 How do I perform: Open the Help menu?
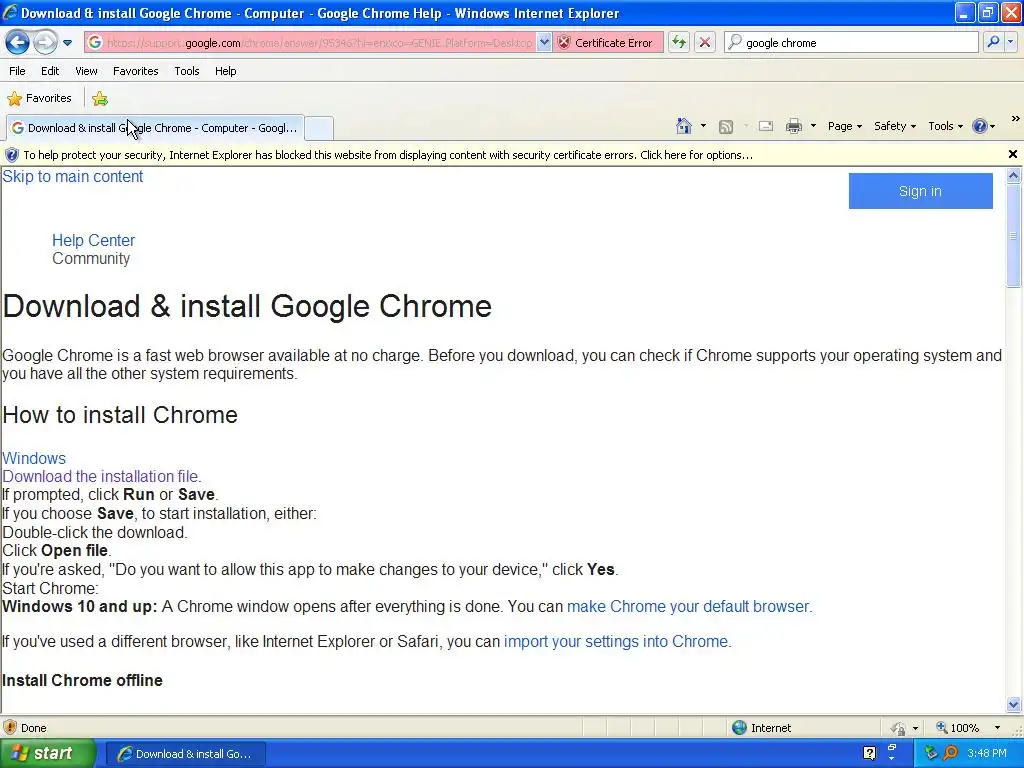[x=225, y=71]
